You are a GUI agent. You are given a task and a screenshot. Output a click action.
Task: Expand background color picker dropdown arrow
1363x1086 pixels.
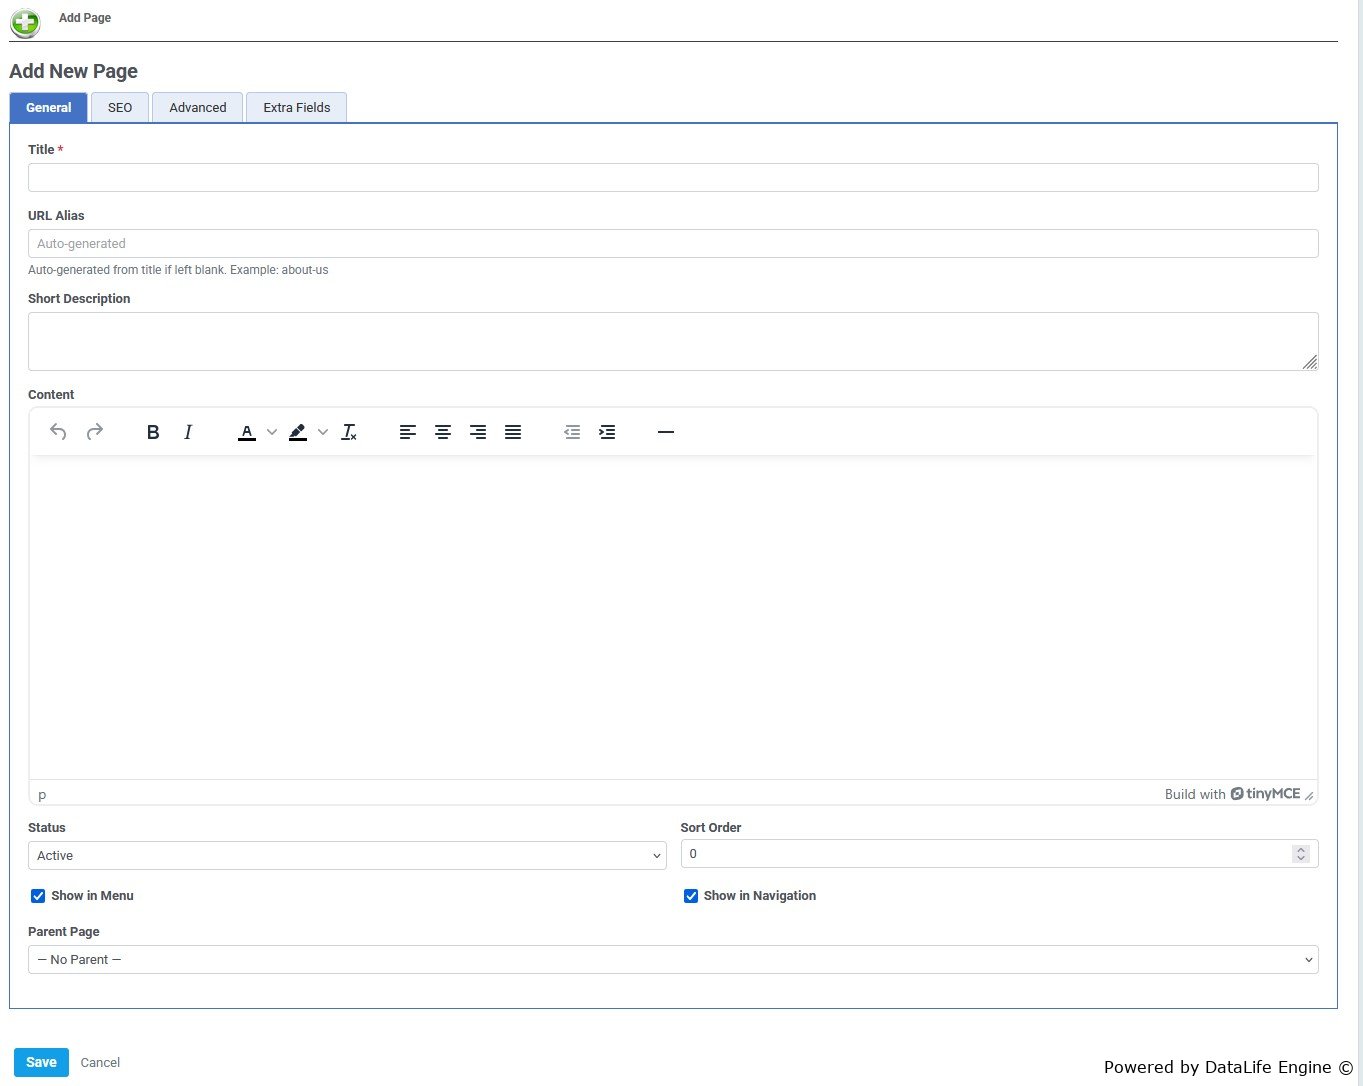(x=323, y=432)
